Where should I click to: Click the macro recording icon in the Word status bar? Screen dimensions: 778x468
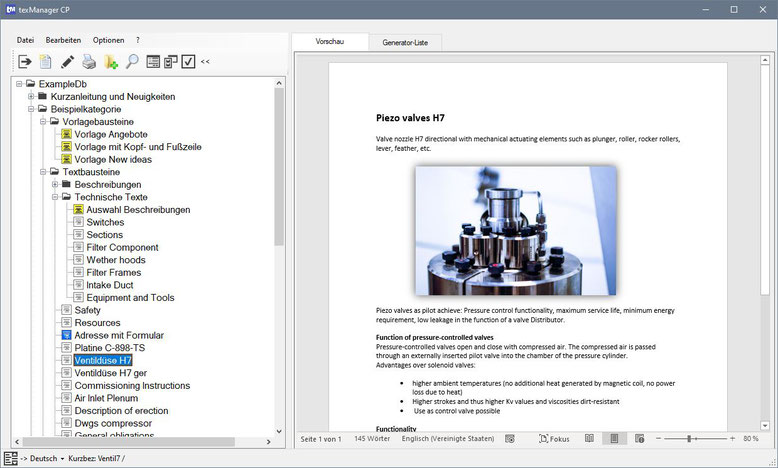point(510,439)
